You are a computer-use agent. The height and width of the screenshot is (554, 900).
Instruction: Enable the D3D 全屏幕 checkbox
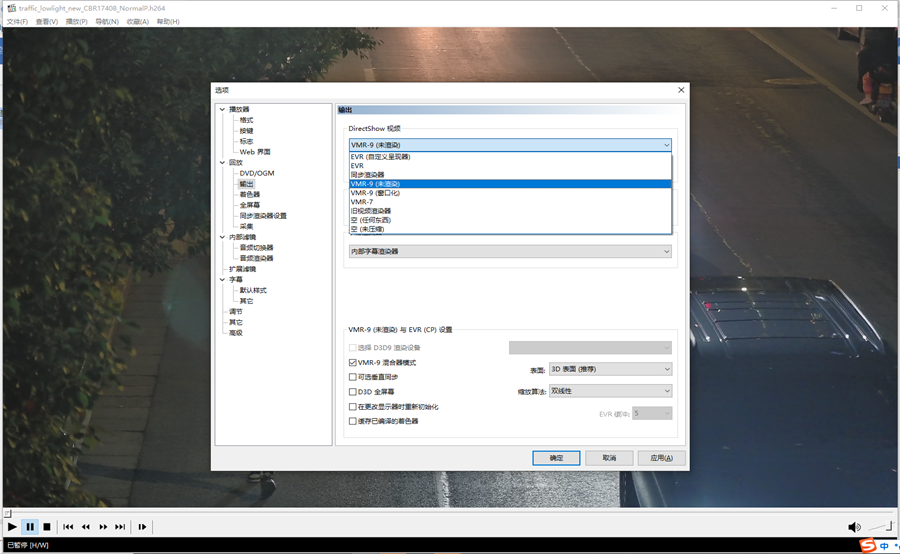[353, 392]
